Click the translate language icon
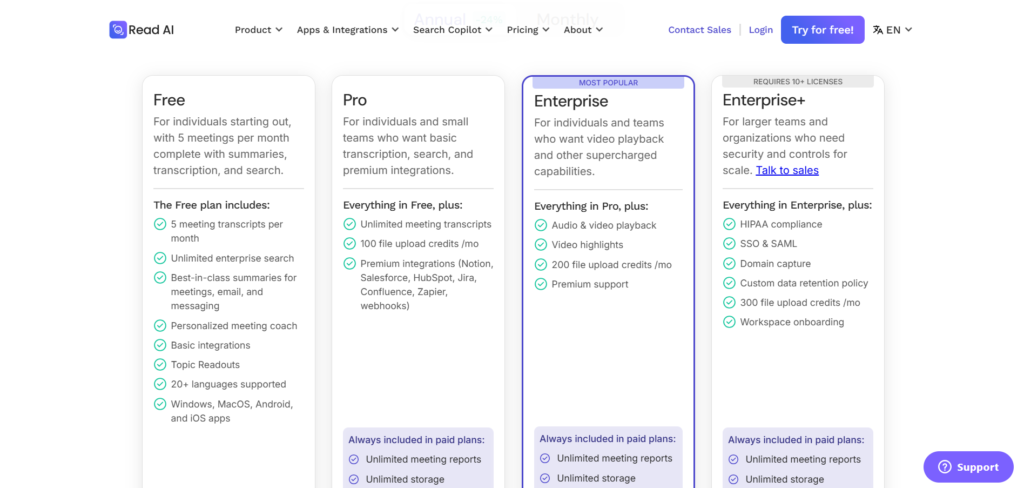The height and width of the screenshot is (488, 1024). pos(878,30)
